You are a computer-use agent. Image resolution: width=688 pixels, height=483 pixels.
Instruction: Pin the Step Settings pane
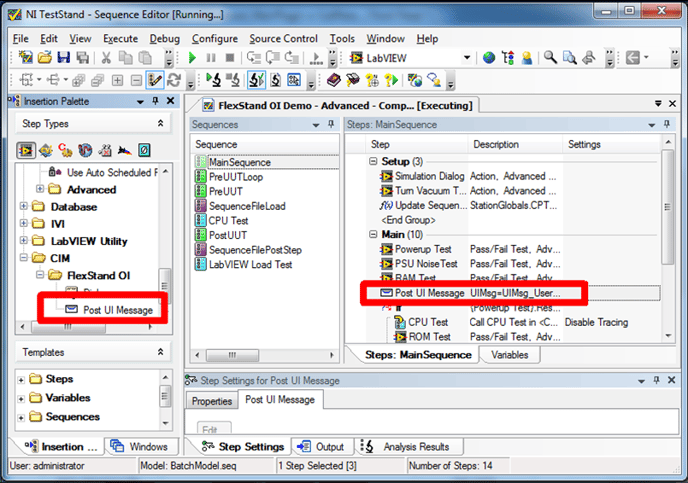click(656, 380)
